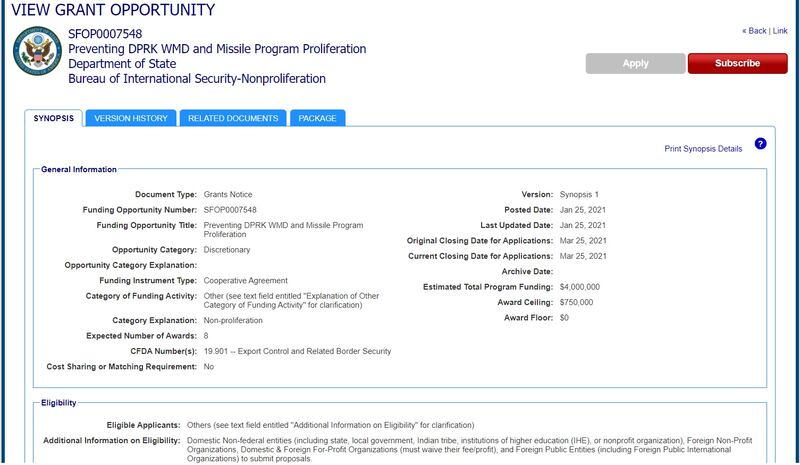Open the Related Documents tab

233,118
